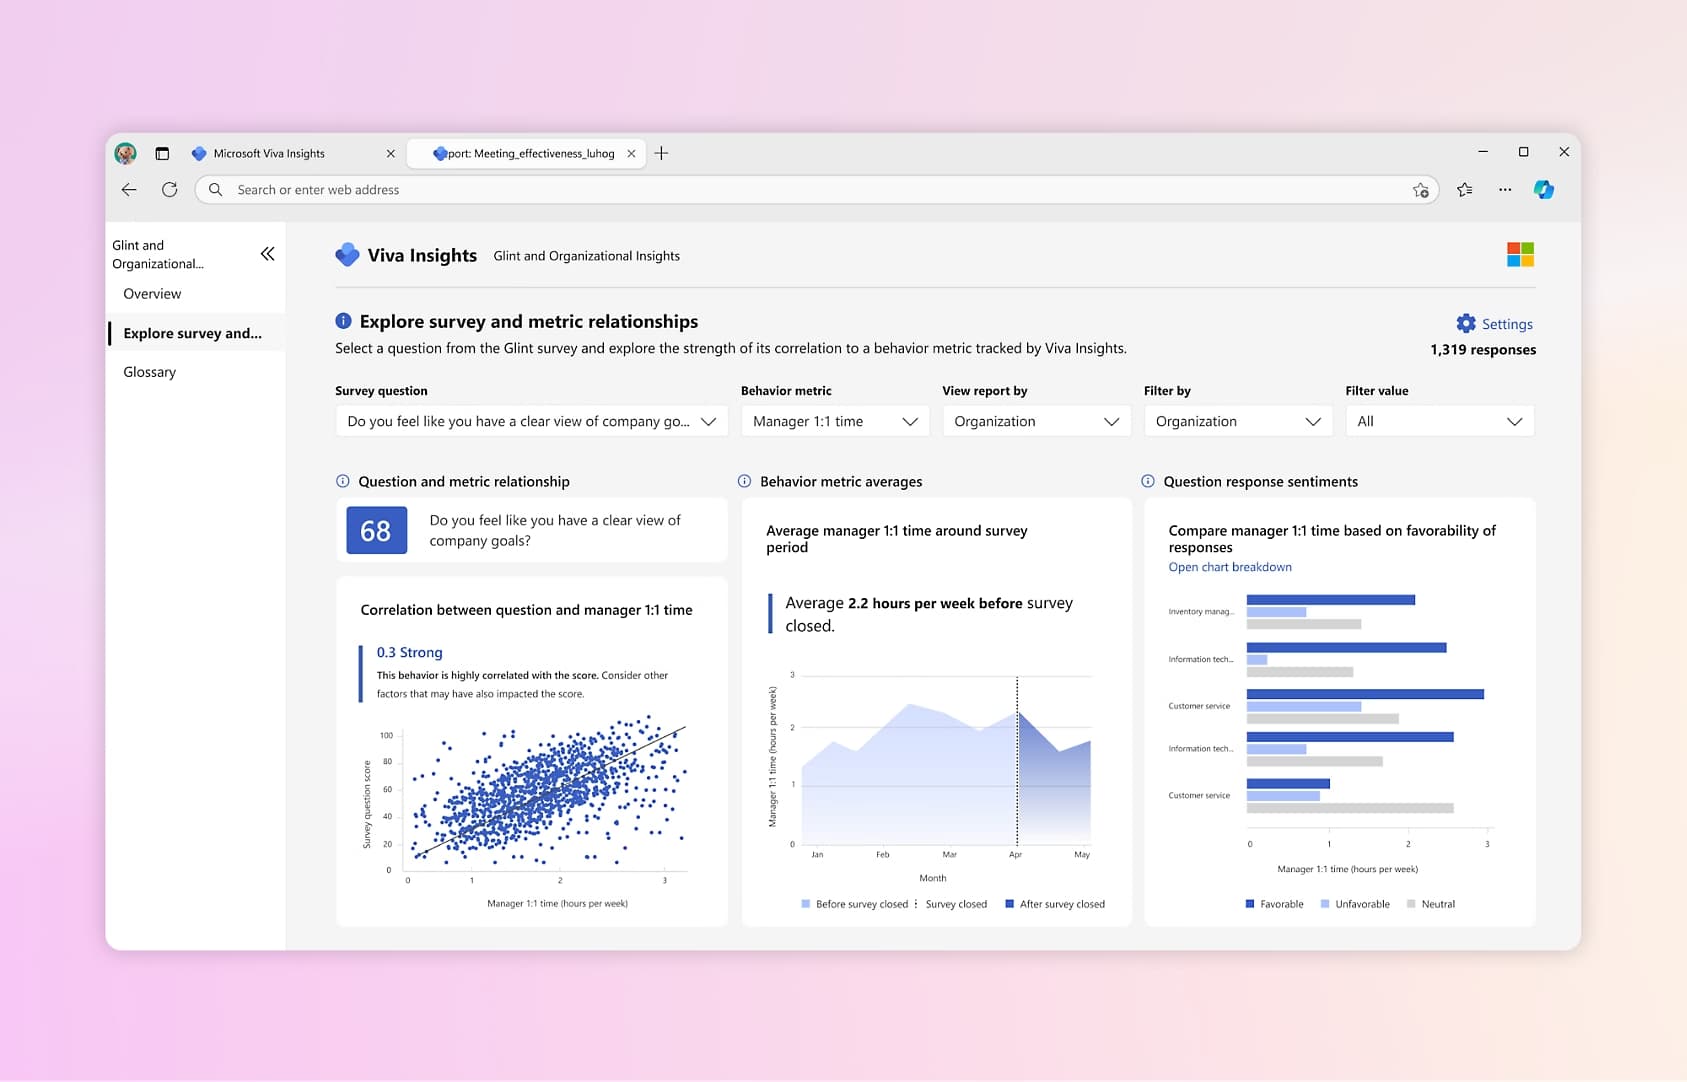The image size is (1687, 1082).
Task: Click the browser back arrow
Action: pyautogui.click(x=129, y=189)
